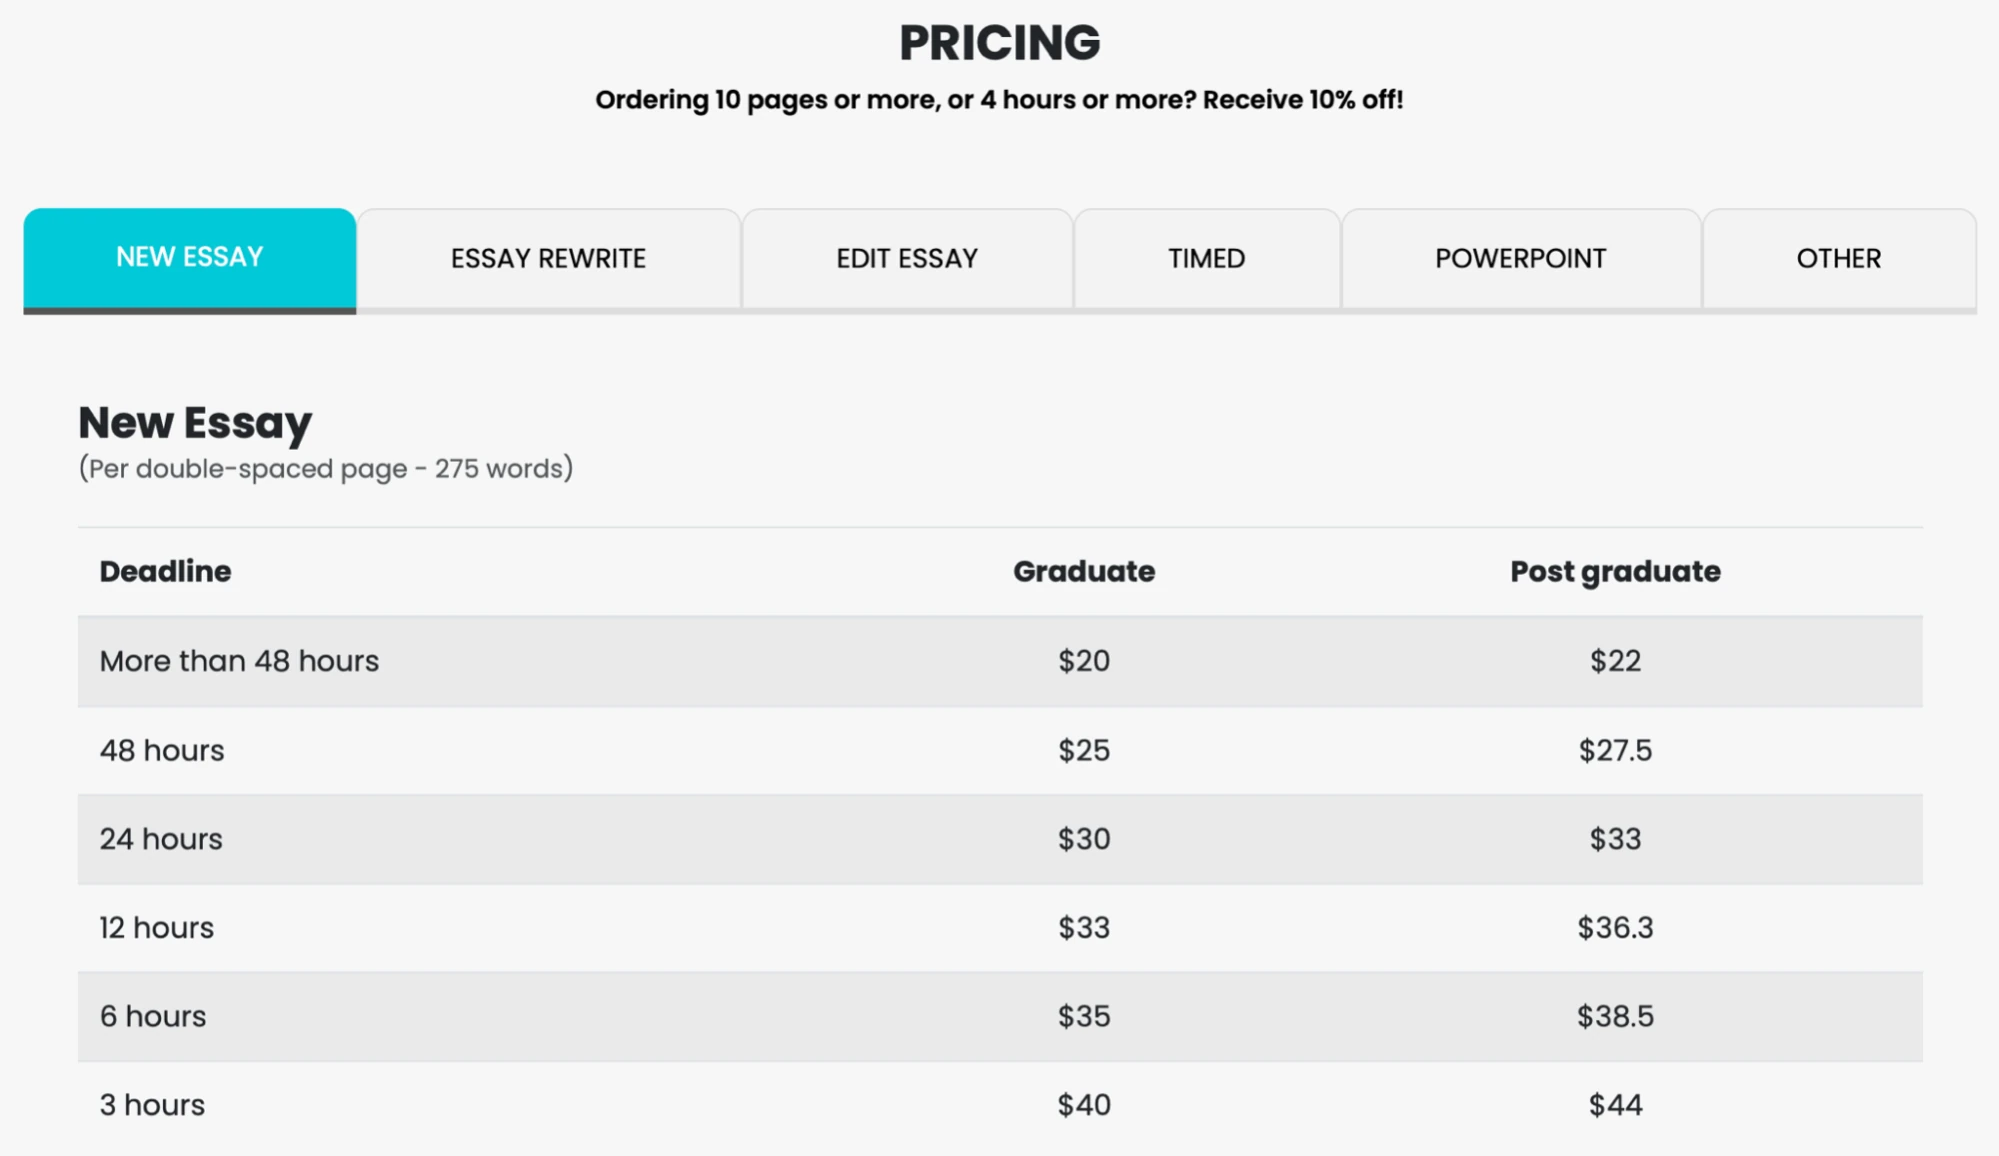Viewport: 1999px width, 1156px height.
Task: Click the Graduate column header
Action: pyautogui.click(x=1084, y=571)
